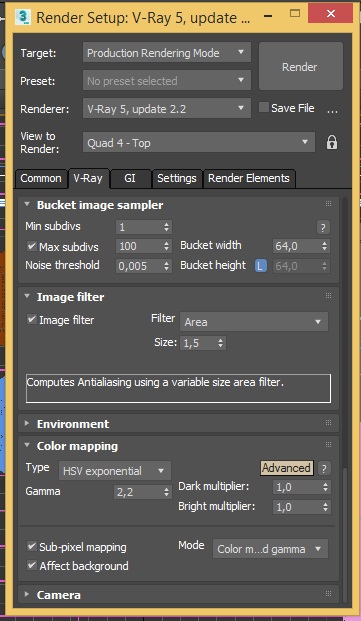Select the V-Ray tab

(88, 178)
